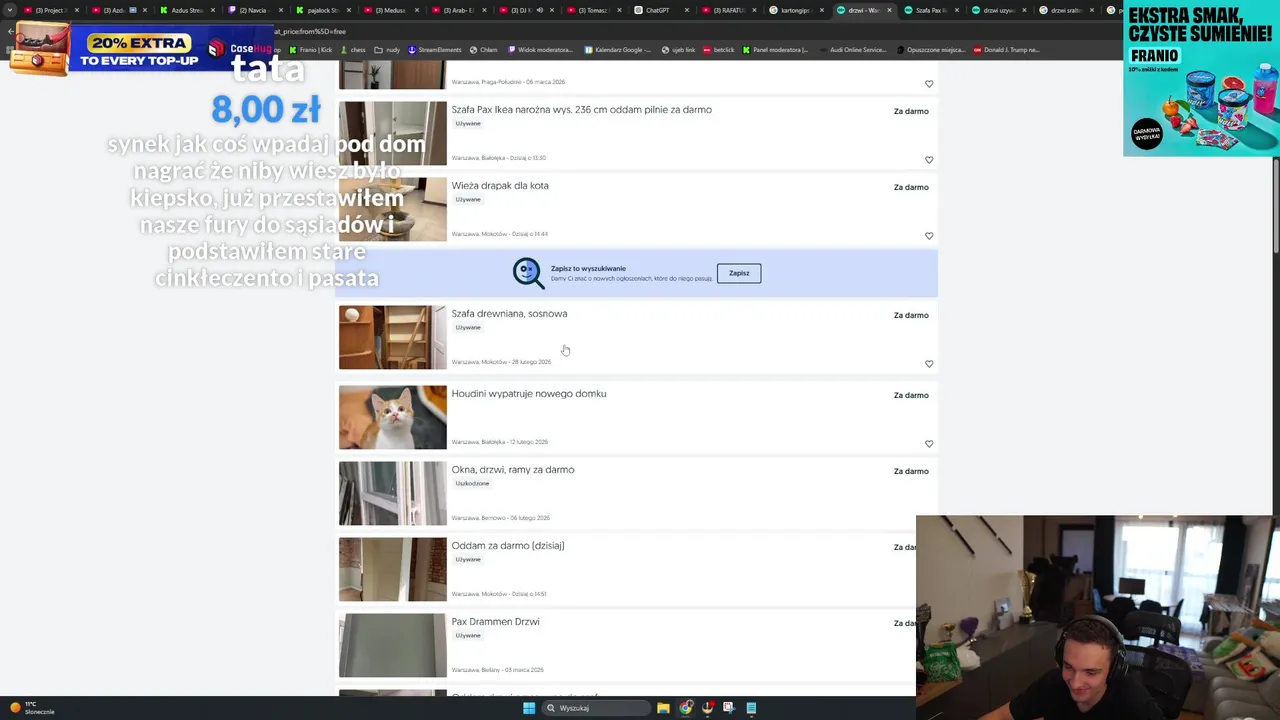This screenshot has width=1280, height=720.
Task: Open the ujeb link bookmark
Action: [678, 50]
